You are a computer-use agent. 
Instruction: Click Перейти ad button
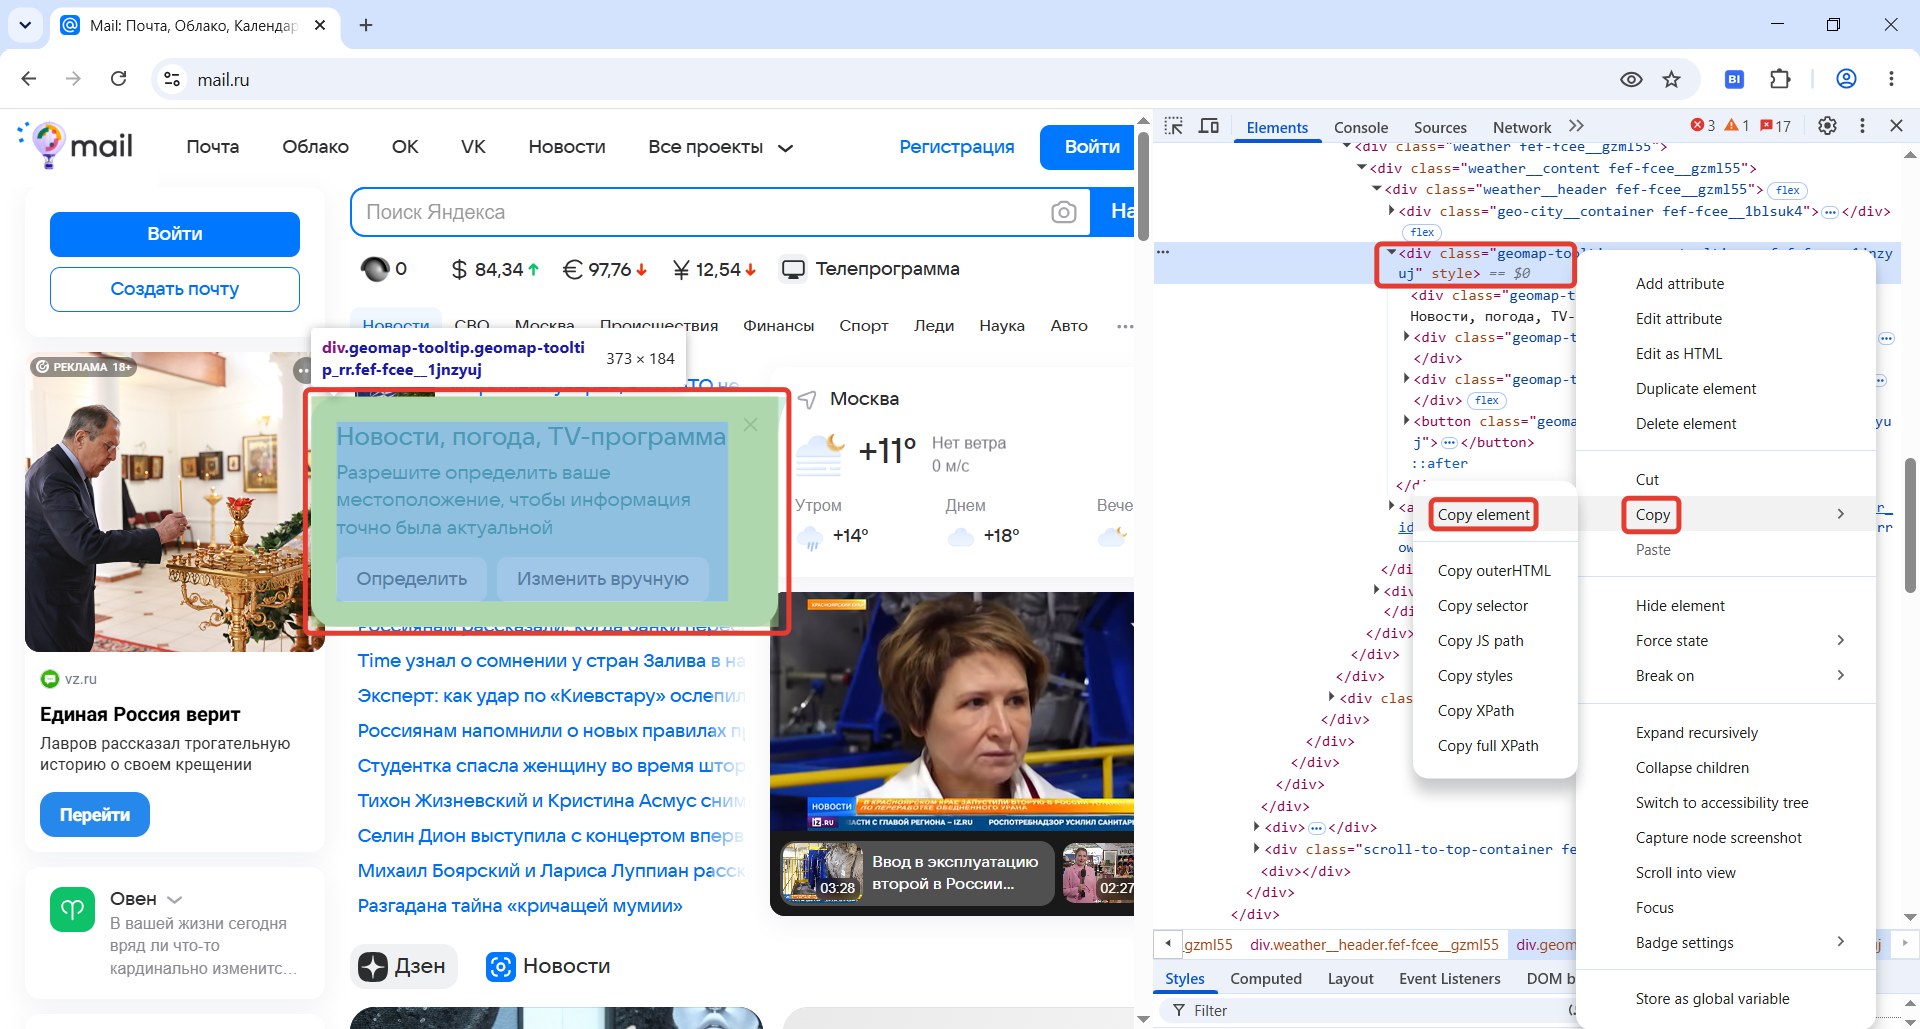(x=95, y=814)
